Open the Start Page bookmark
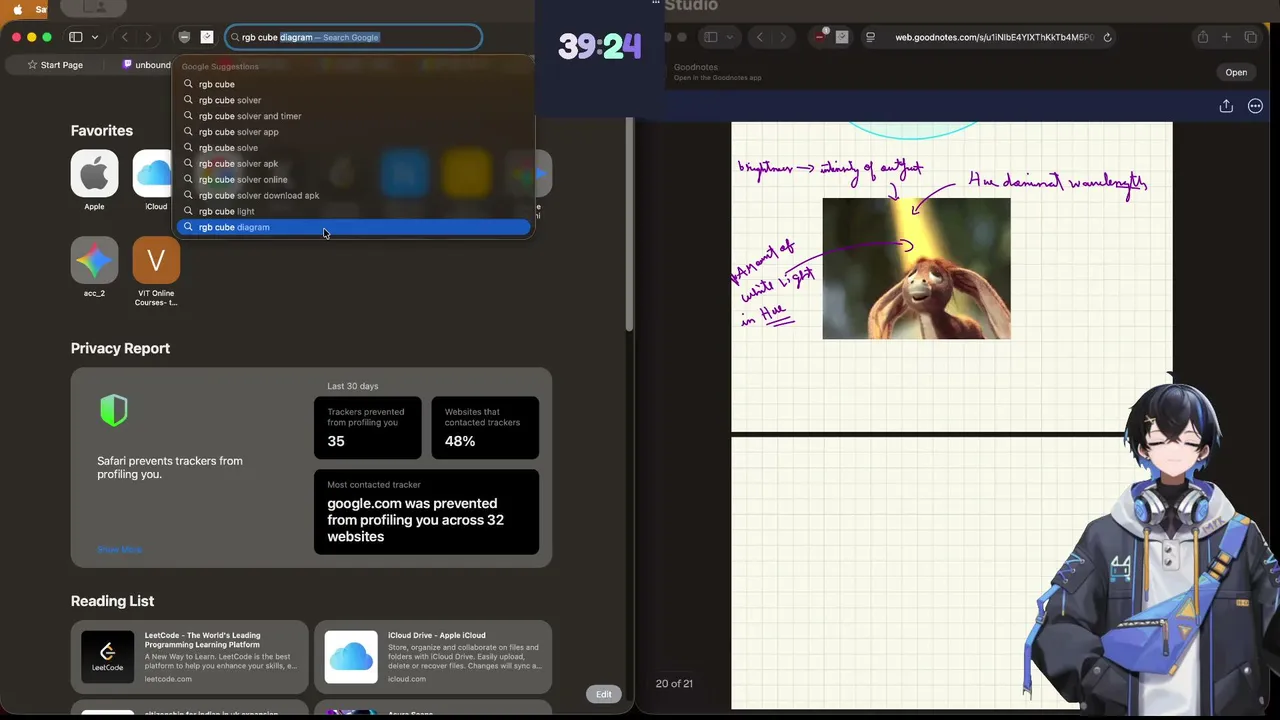Screen dimensions: 1280x720 55,65
